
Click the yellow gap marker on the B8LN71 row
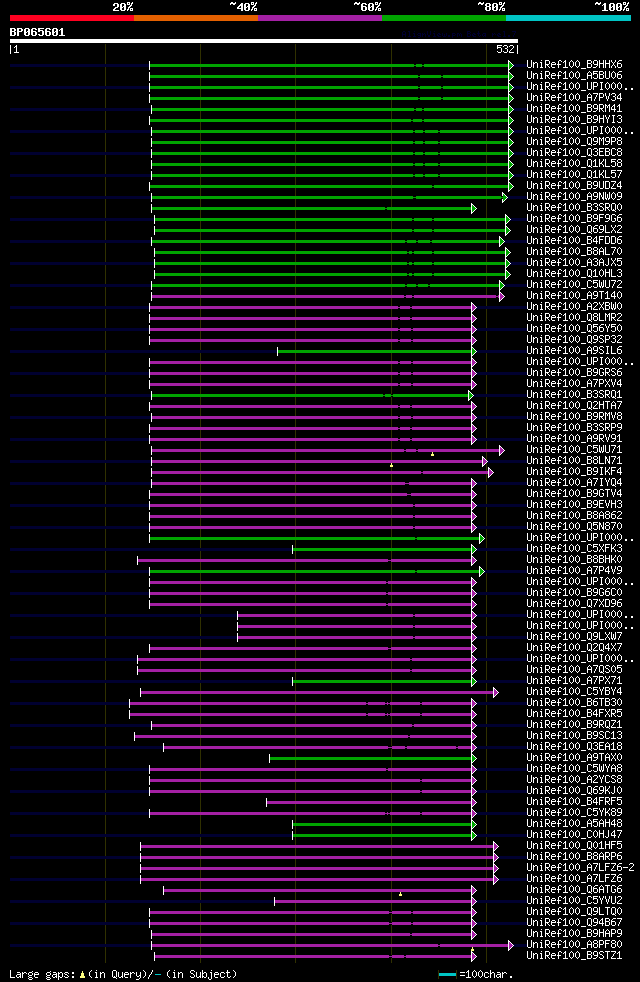pos(391,465)
